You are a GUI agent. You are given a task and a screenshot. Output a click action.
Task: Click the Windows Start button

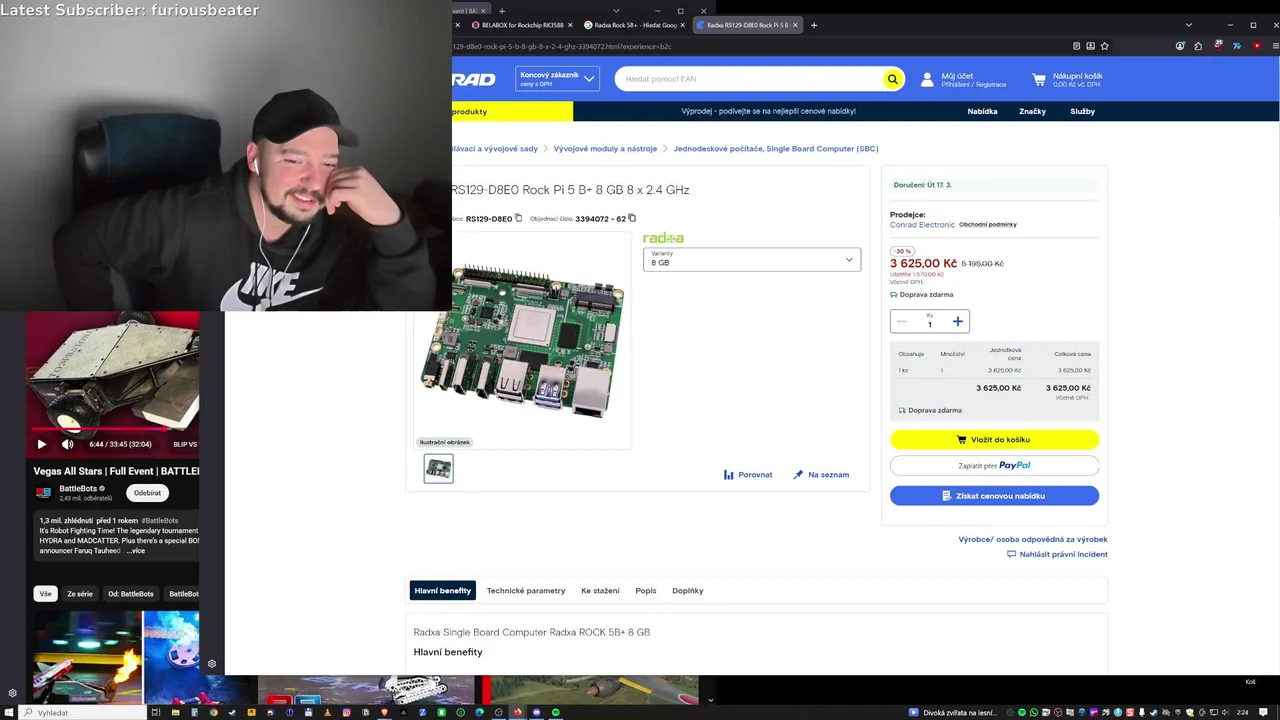[11, 712]
